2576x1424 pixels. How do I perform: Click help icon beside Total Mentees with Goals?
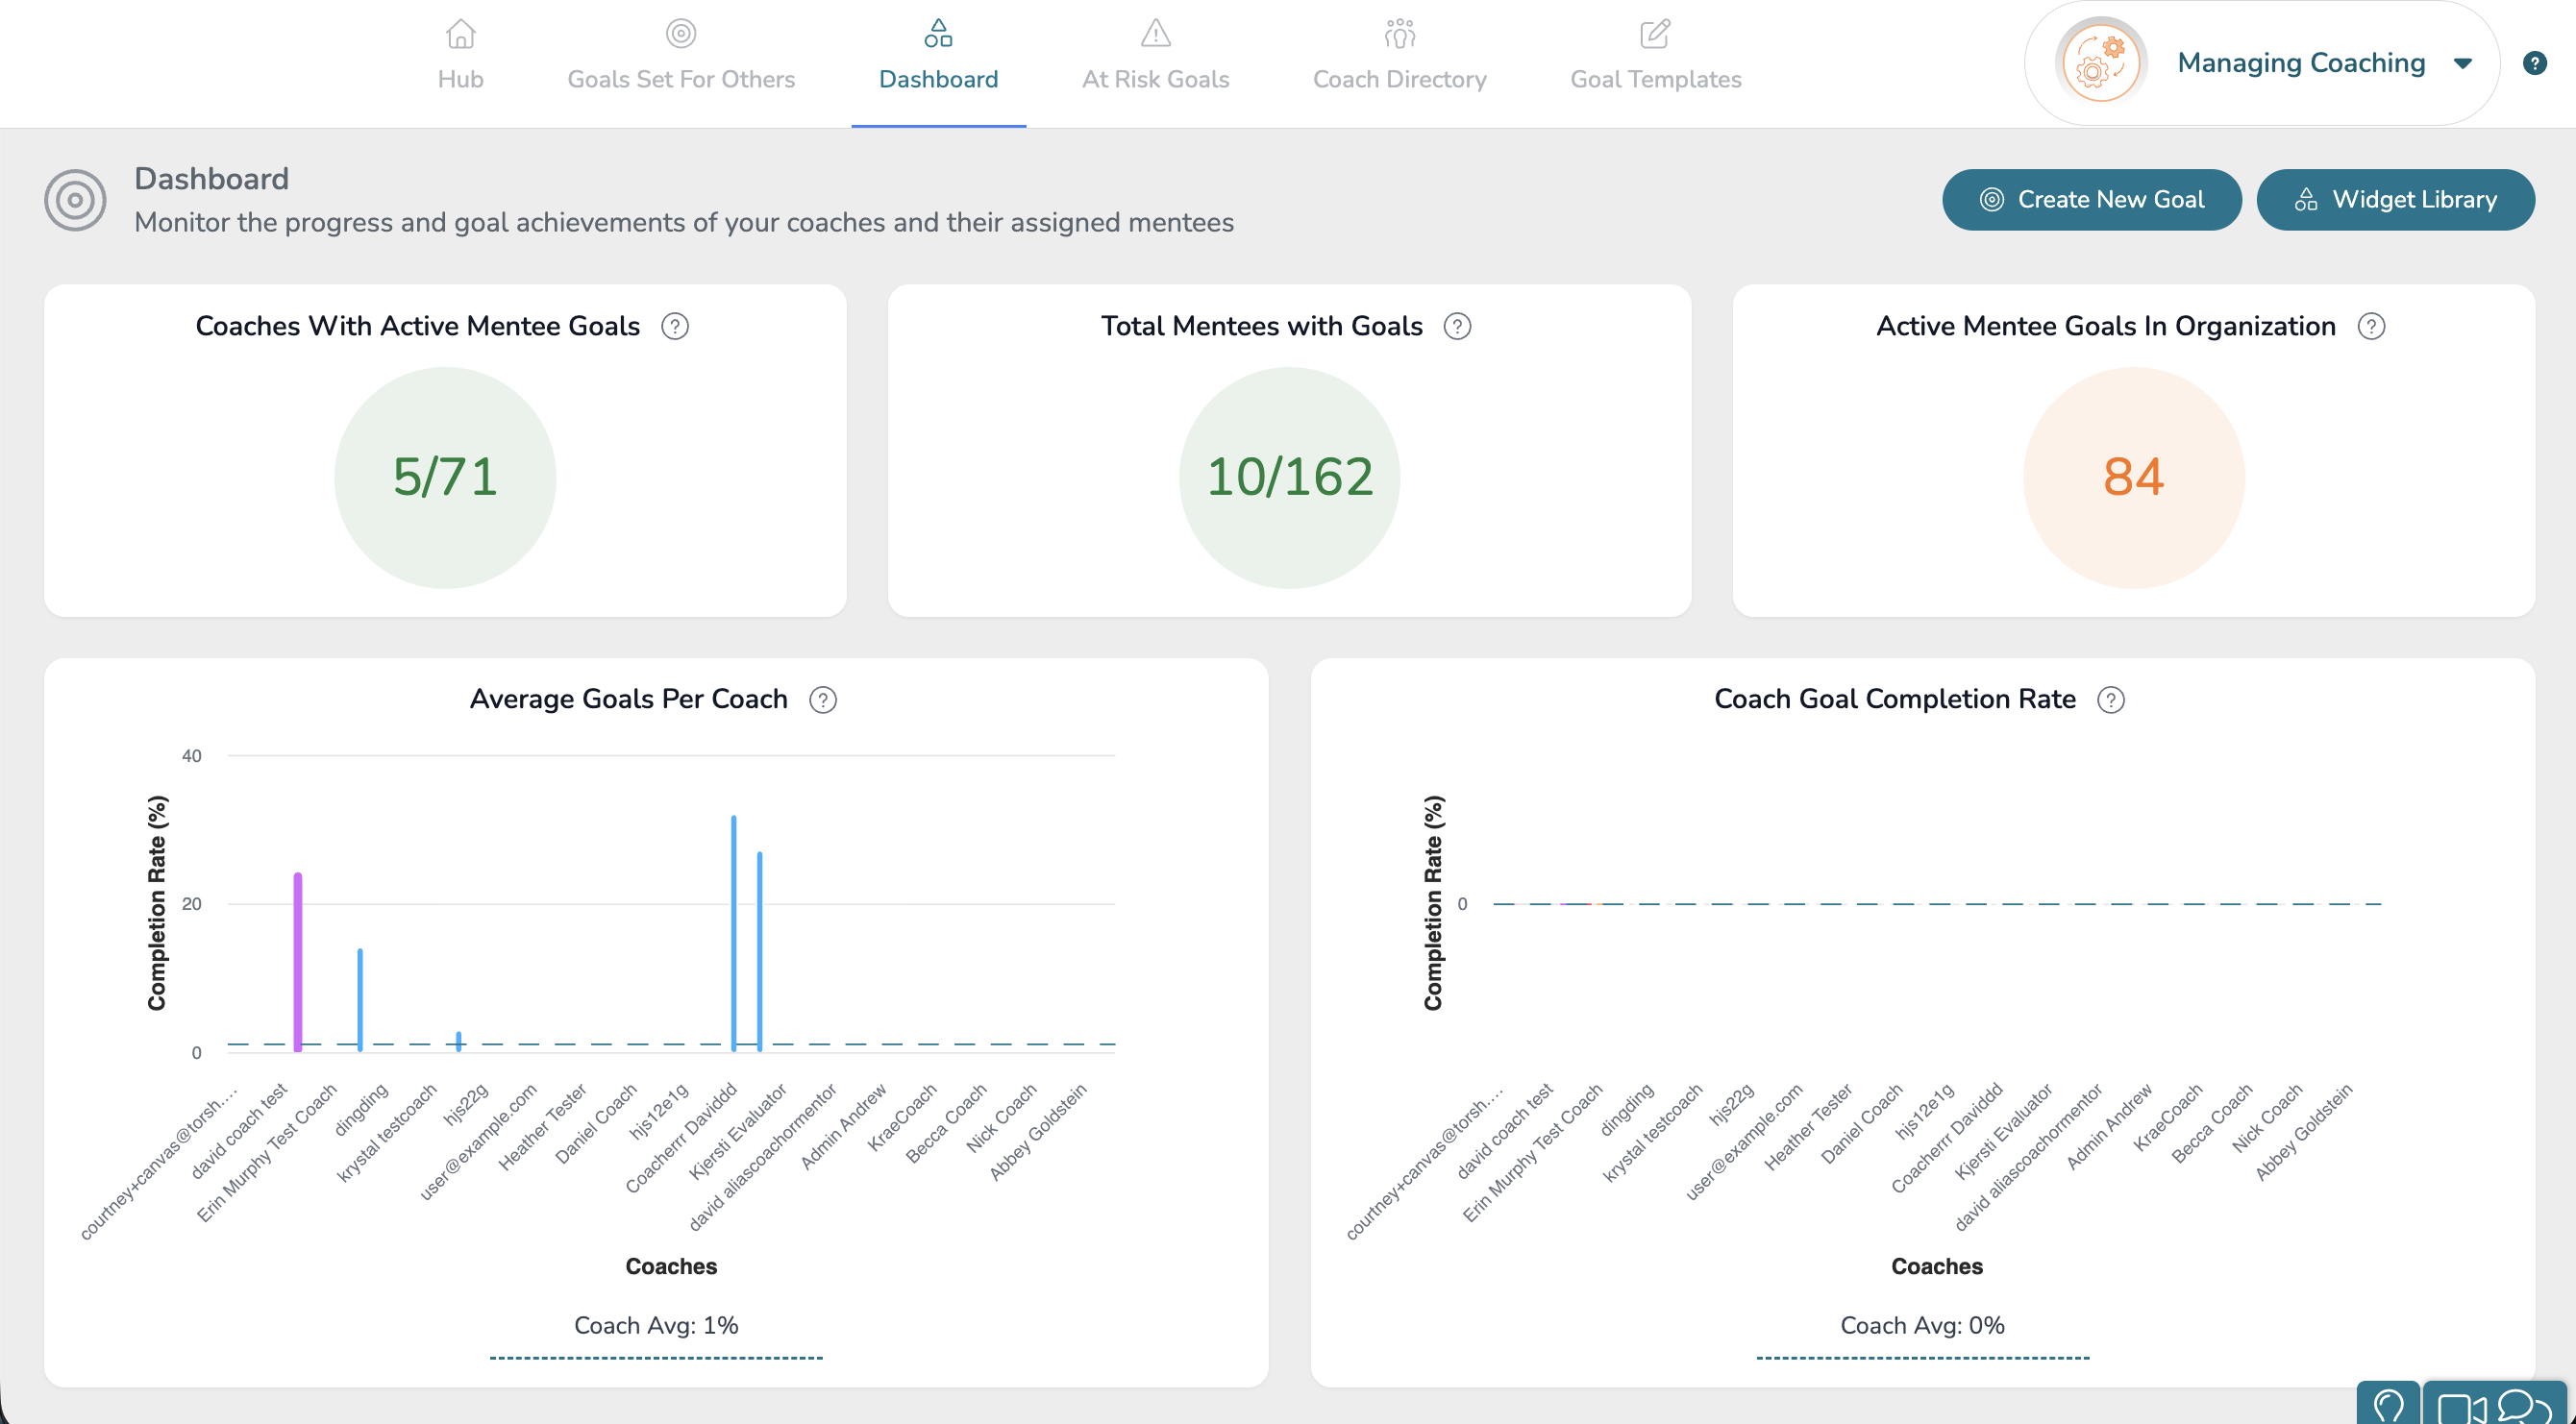pos(1457,326)
